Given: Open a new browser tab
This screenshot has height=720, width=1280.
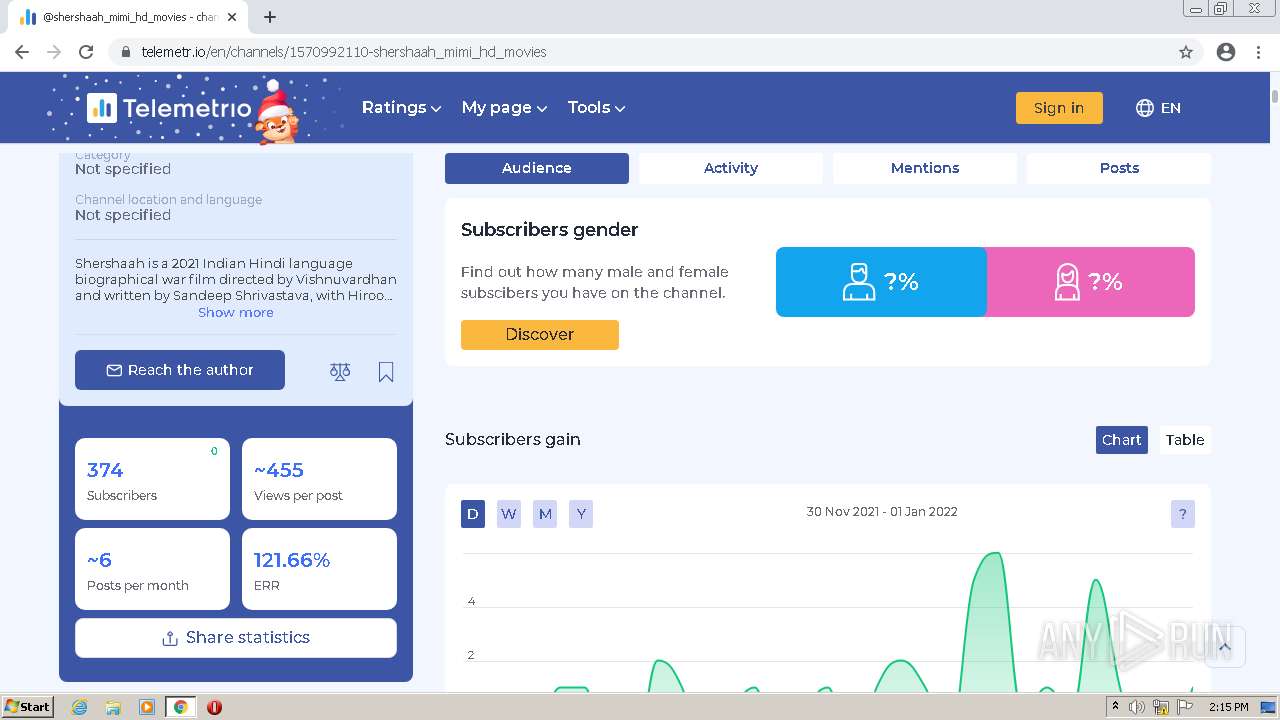Looking at the screenshot, I should (270, 17).
